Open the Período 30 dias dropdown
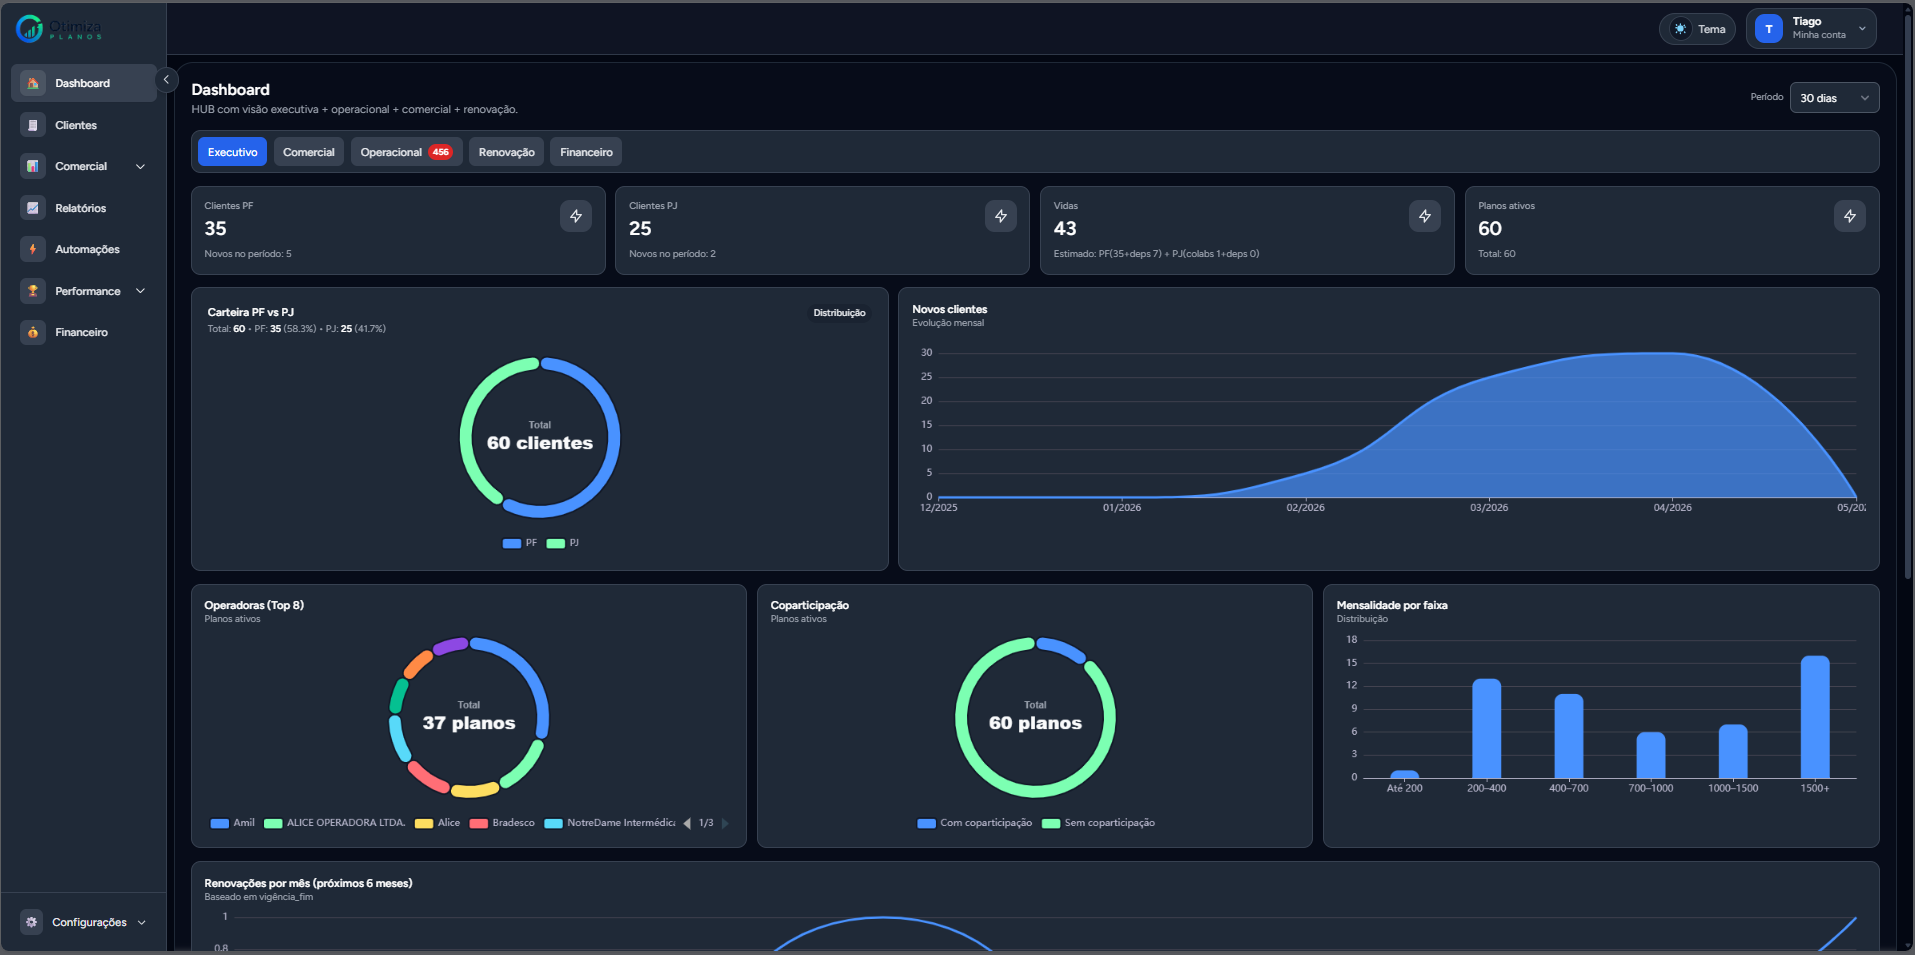The height and width of the screenshot is (955, 1915). (1834, 98)
